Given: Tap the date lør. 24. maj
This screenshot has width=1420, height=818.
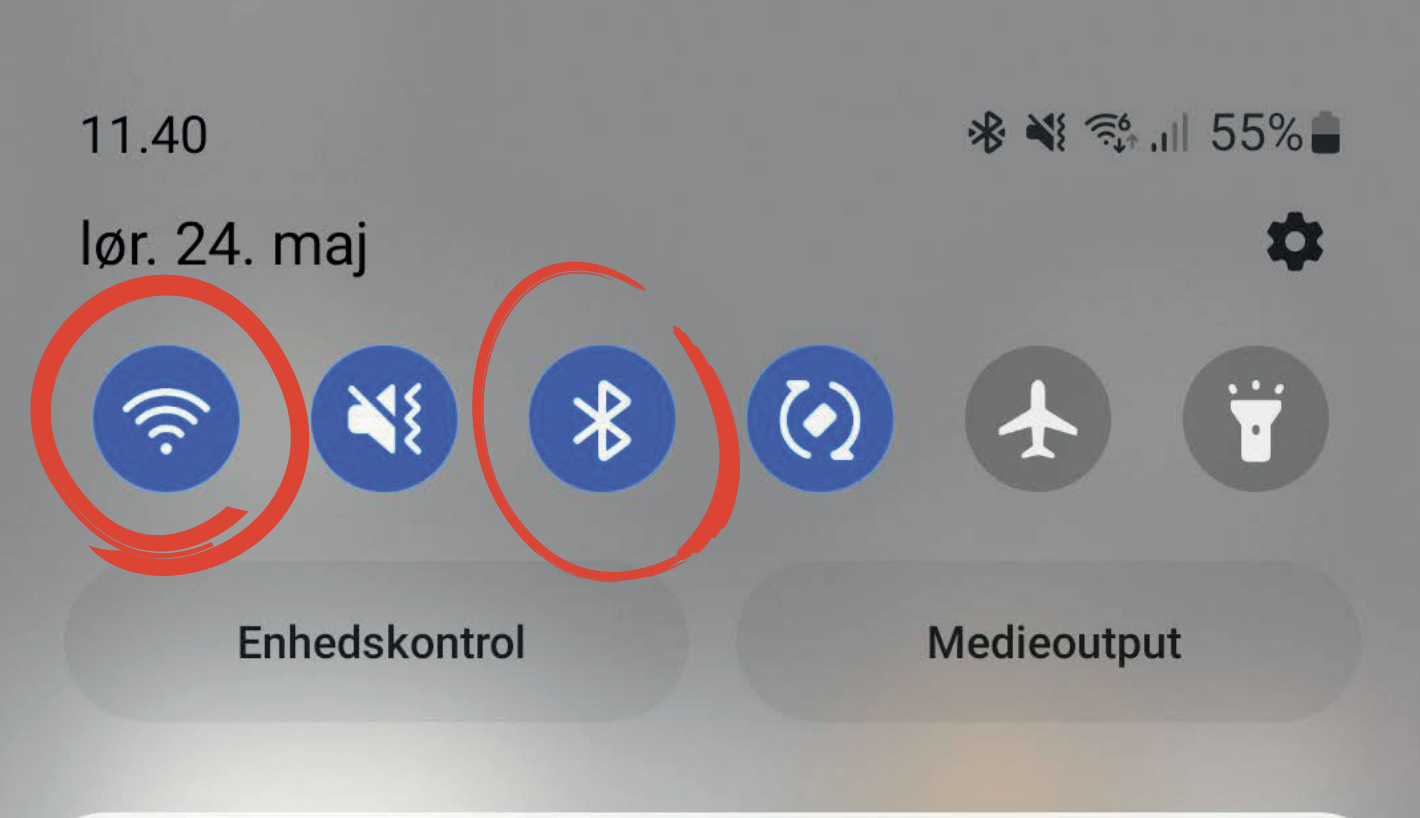Looking at the screenshot, I should click(x=224, y=245).
